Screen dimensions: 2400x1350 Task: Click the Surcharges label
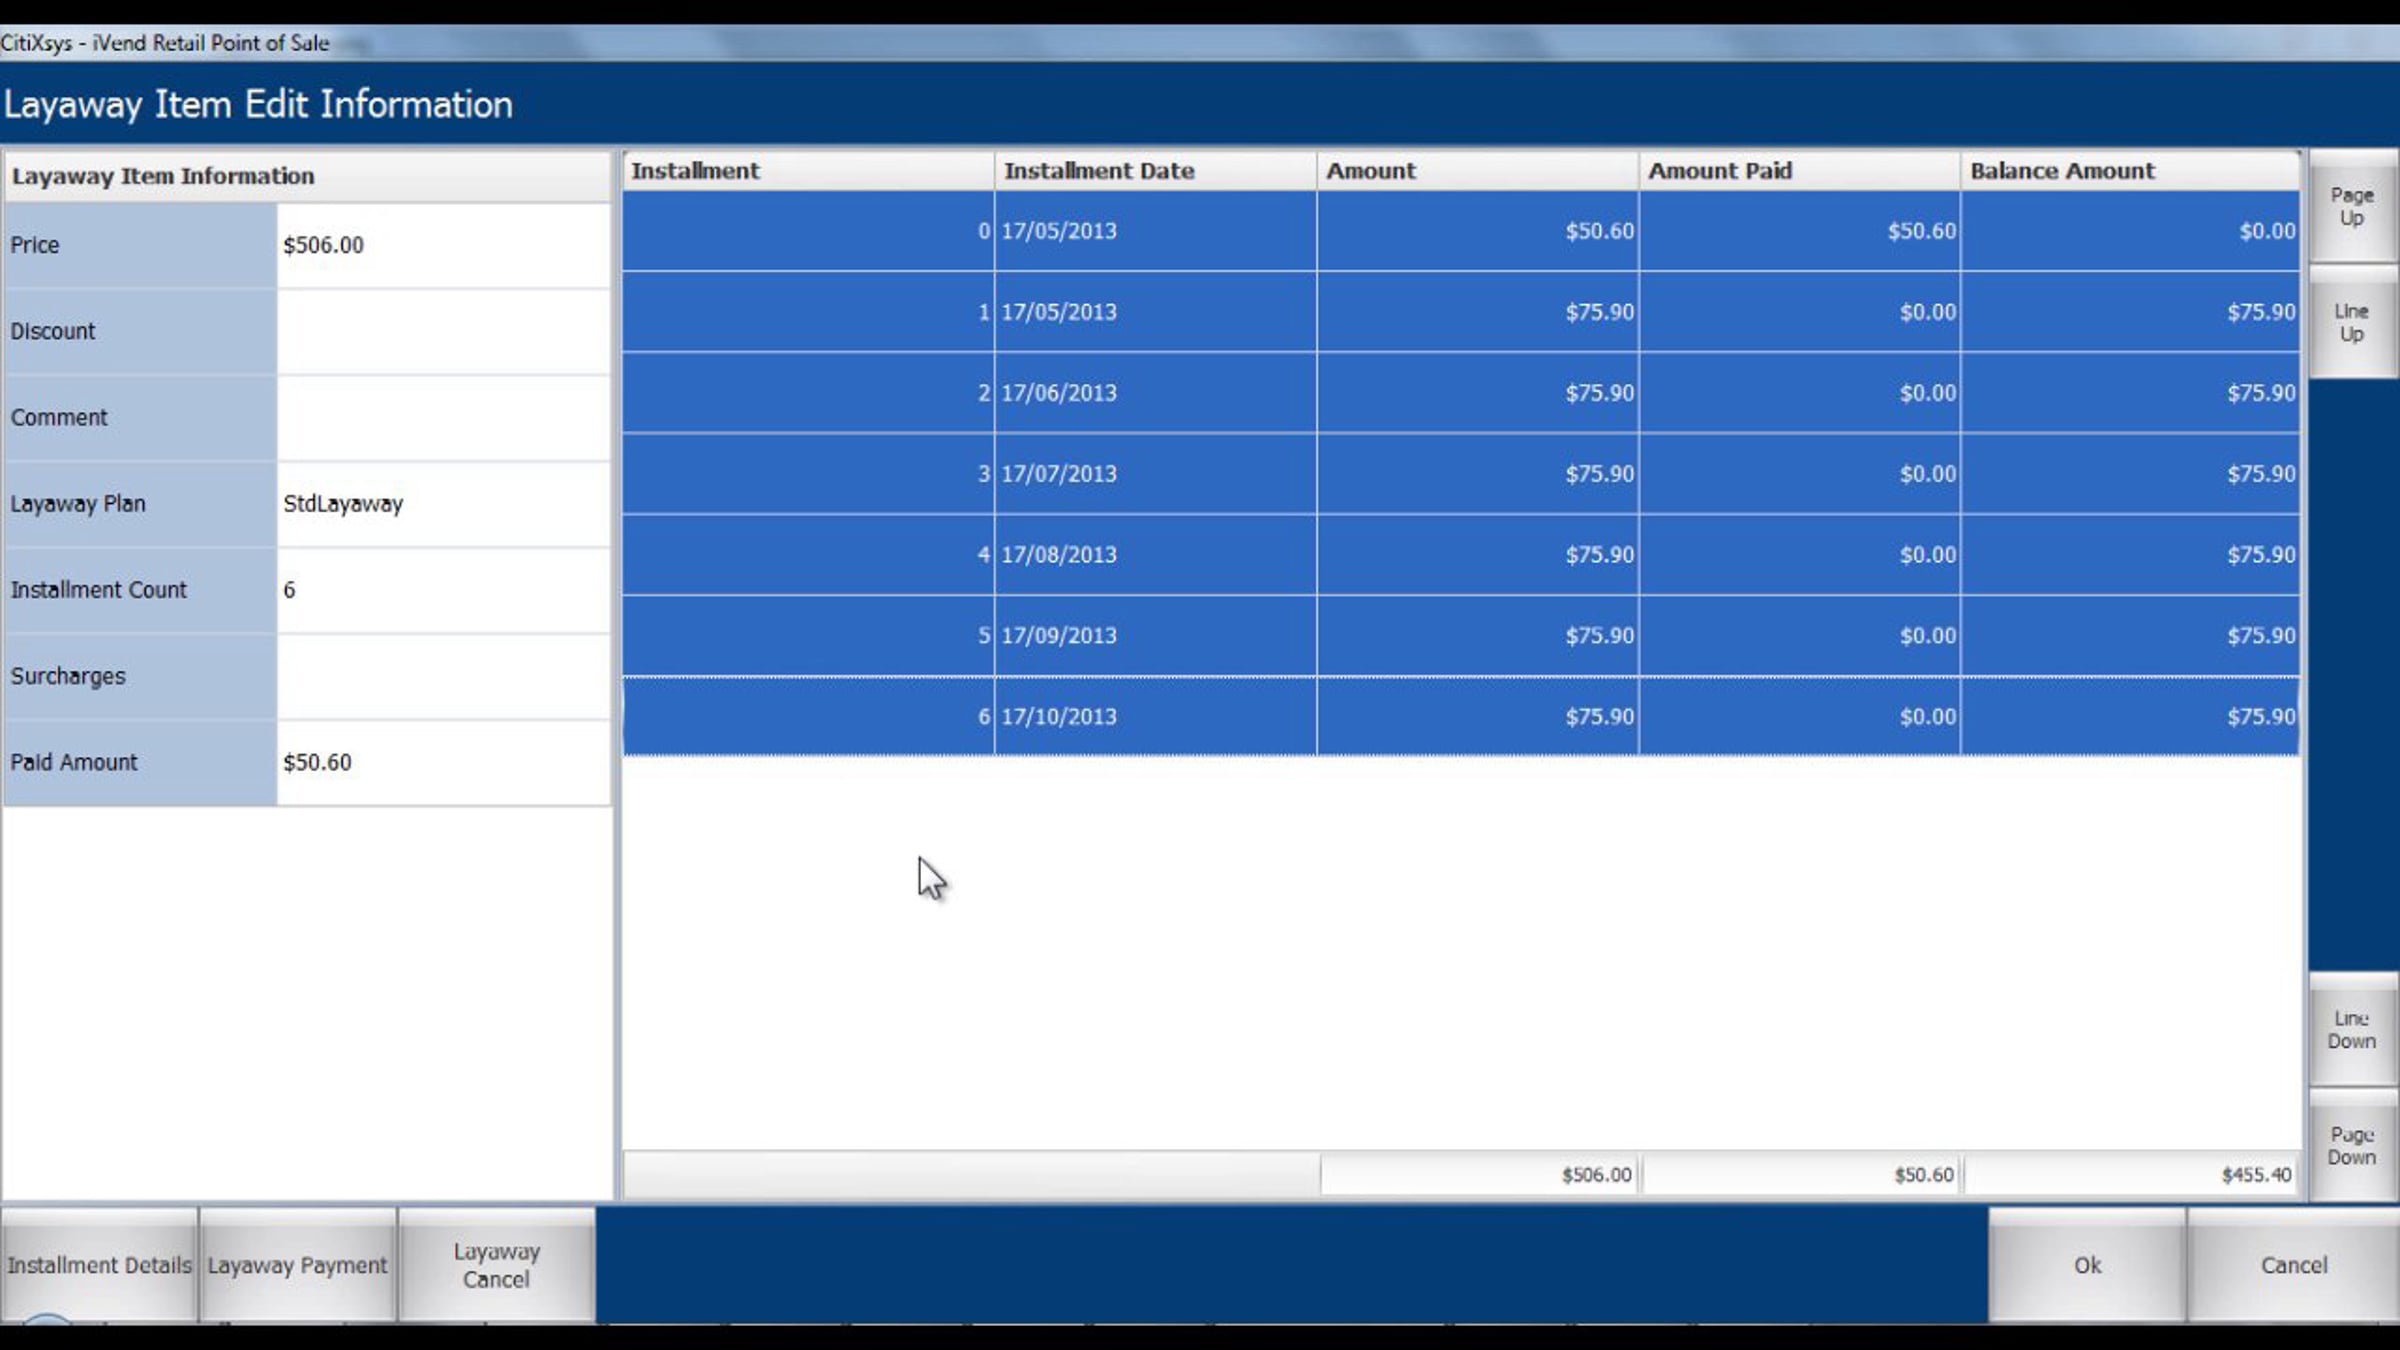68,676
